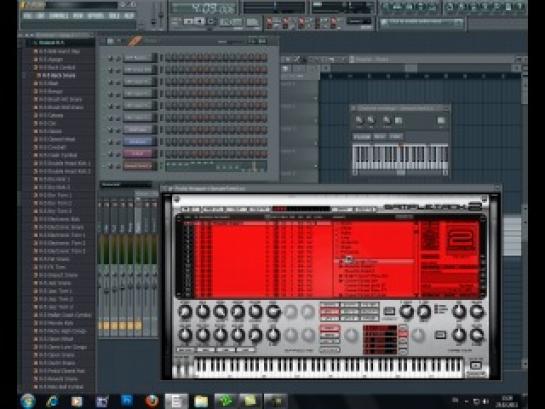Open the Windows Start menu
The width and height of the screenshot is (545, 409).
pos(27,401)
